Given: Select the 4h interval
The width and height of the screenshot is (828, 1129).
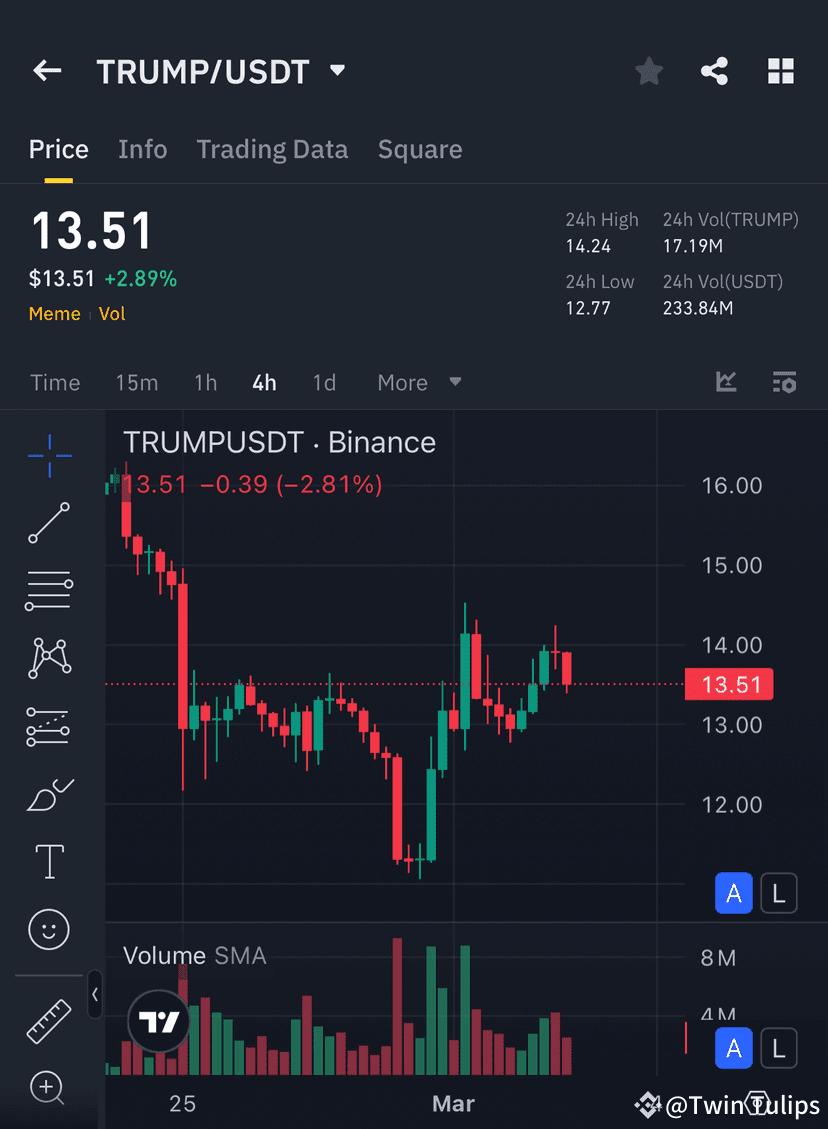Looking at the screenshot, I should click(264, 382).
